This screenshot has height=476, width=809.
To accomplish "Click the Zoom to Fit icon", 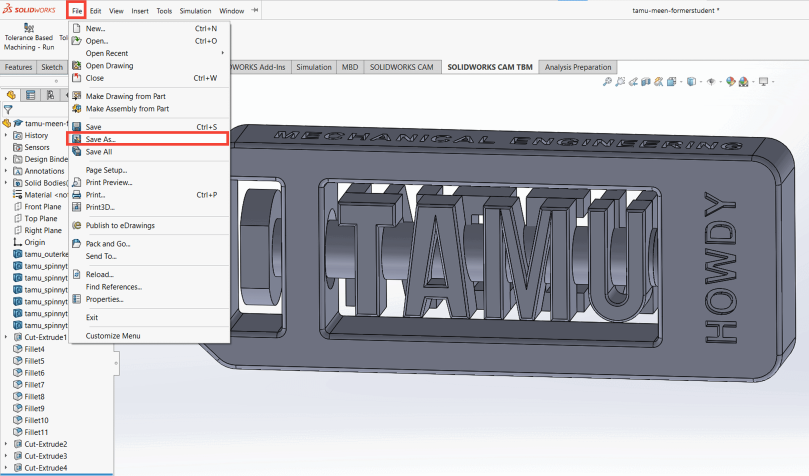I will click(x=607, y=81).
